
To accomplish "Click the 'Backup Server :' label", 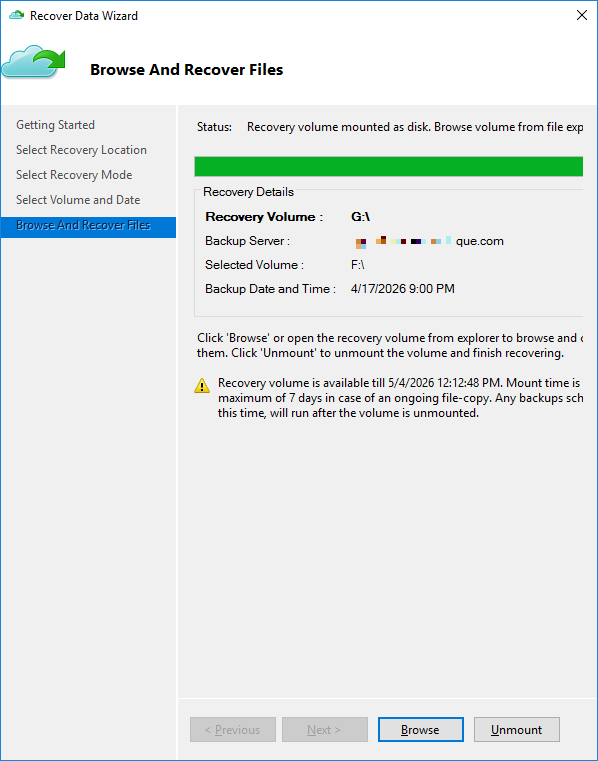I will click(248, 241).
